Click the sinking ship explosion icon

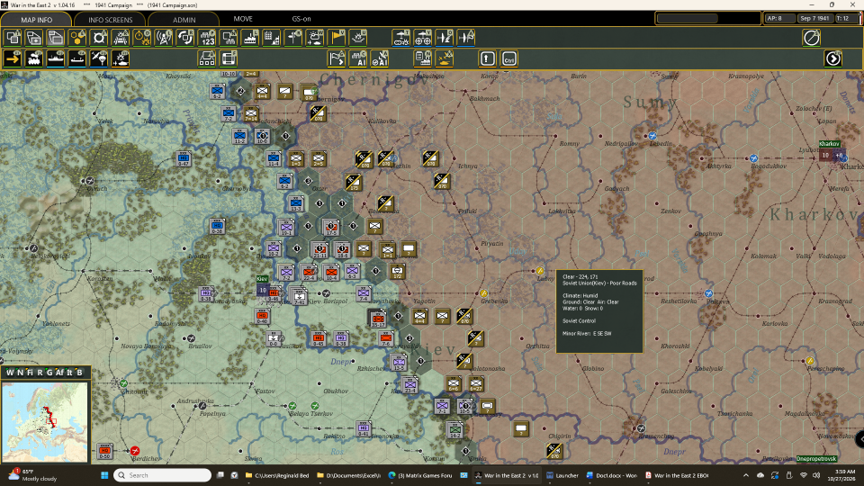pyautogui.click(x=358, y=37)
